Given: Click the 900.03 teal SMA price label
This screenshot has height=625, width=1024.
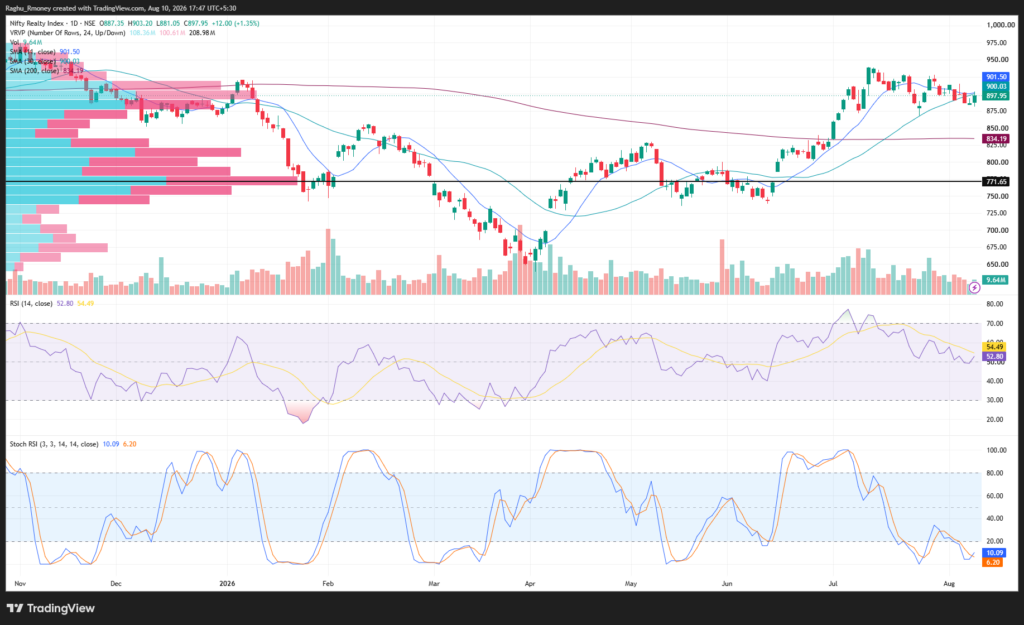Looking at the screenshot, I should (x=996, y=86).
